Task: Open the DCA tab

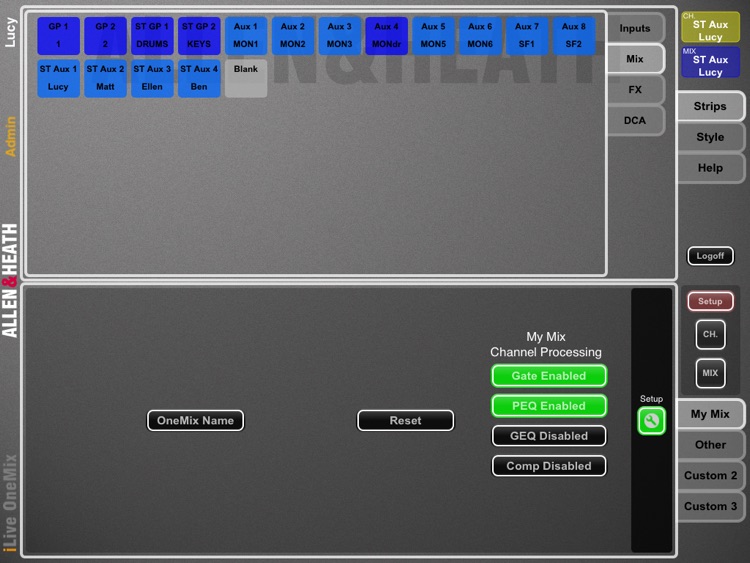Action: pos(635,120)
